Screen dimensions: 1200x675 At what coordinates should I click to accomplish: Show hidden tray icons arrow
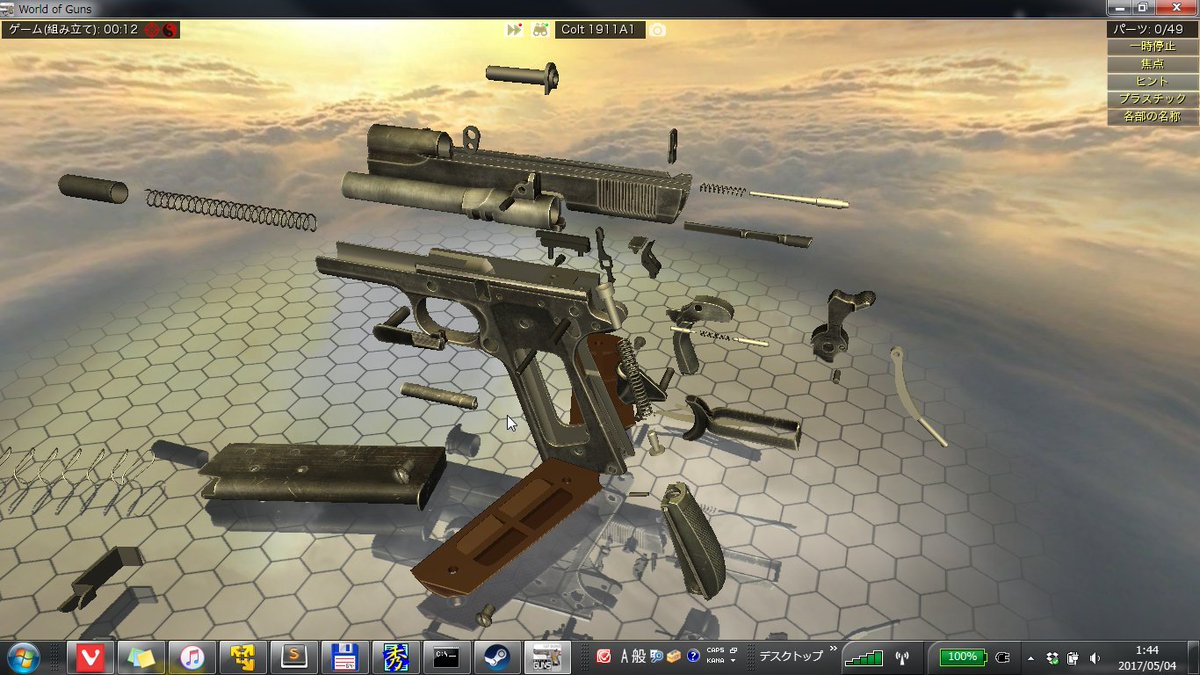(1030, 658)
